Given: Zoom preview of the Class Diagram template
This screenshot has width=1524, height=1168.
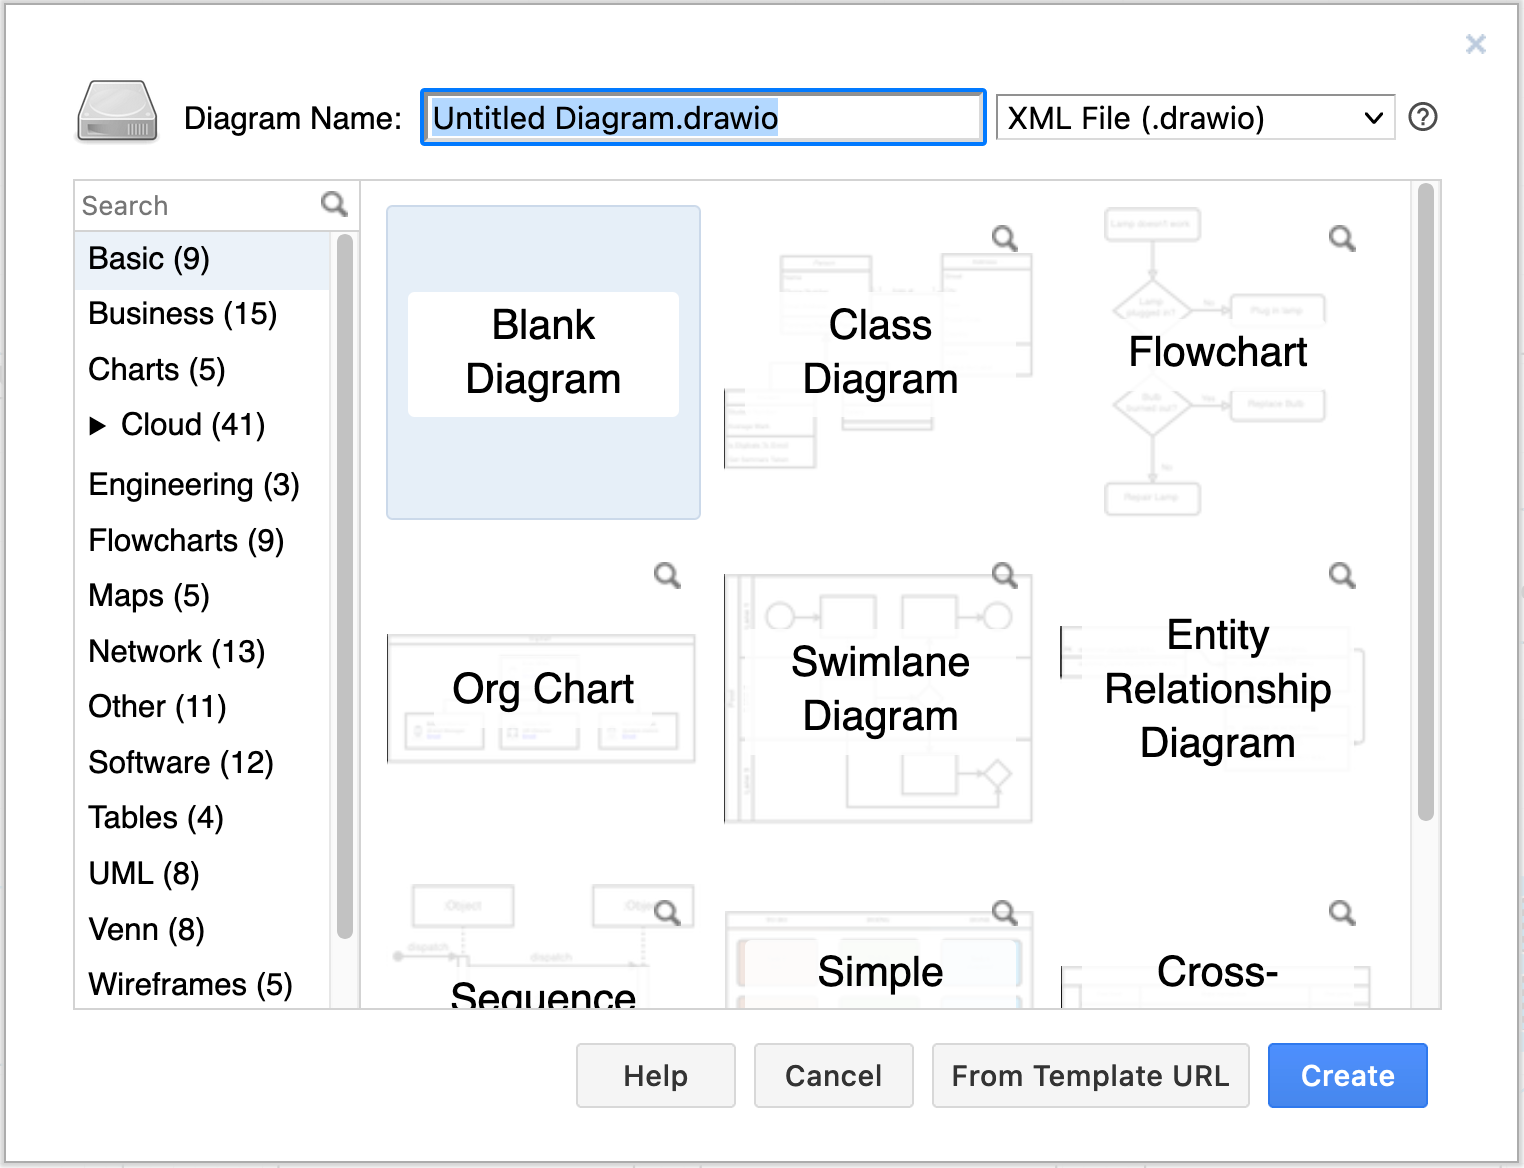Looking at the screenshot, I should coord(1004,238).
